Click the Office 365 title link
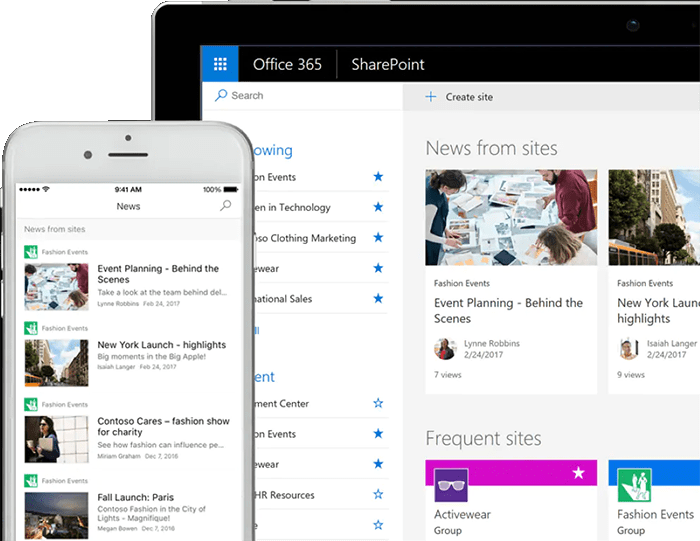 tap(287, 64)
